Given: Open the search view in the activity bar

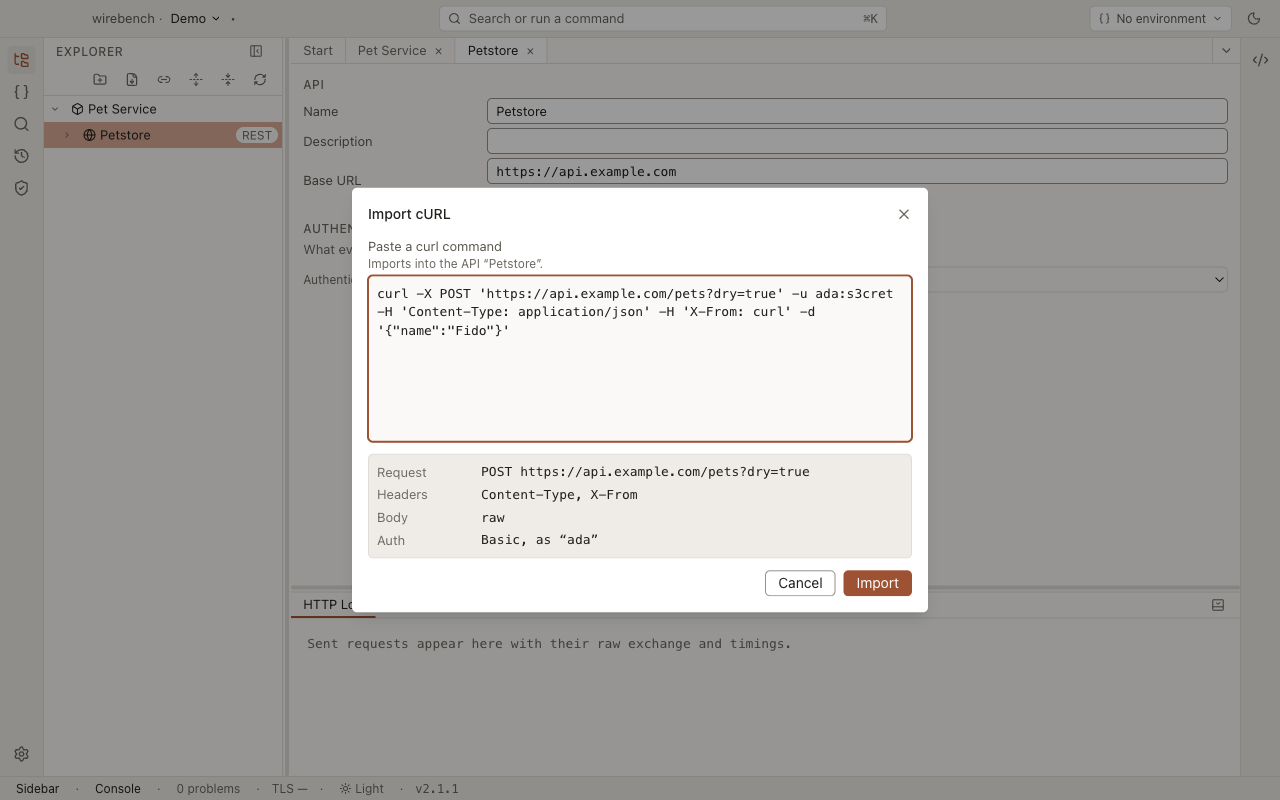Looking at the screenshot, I should [x=21, y=124].
